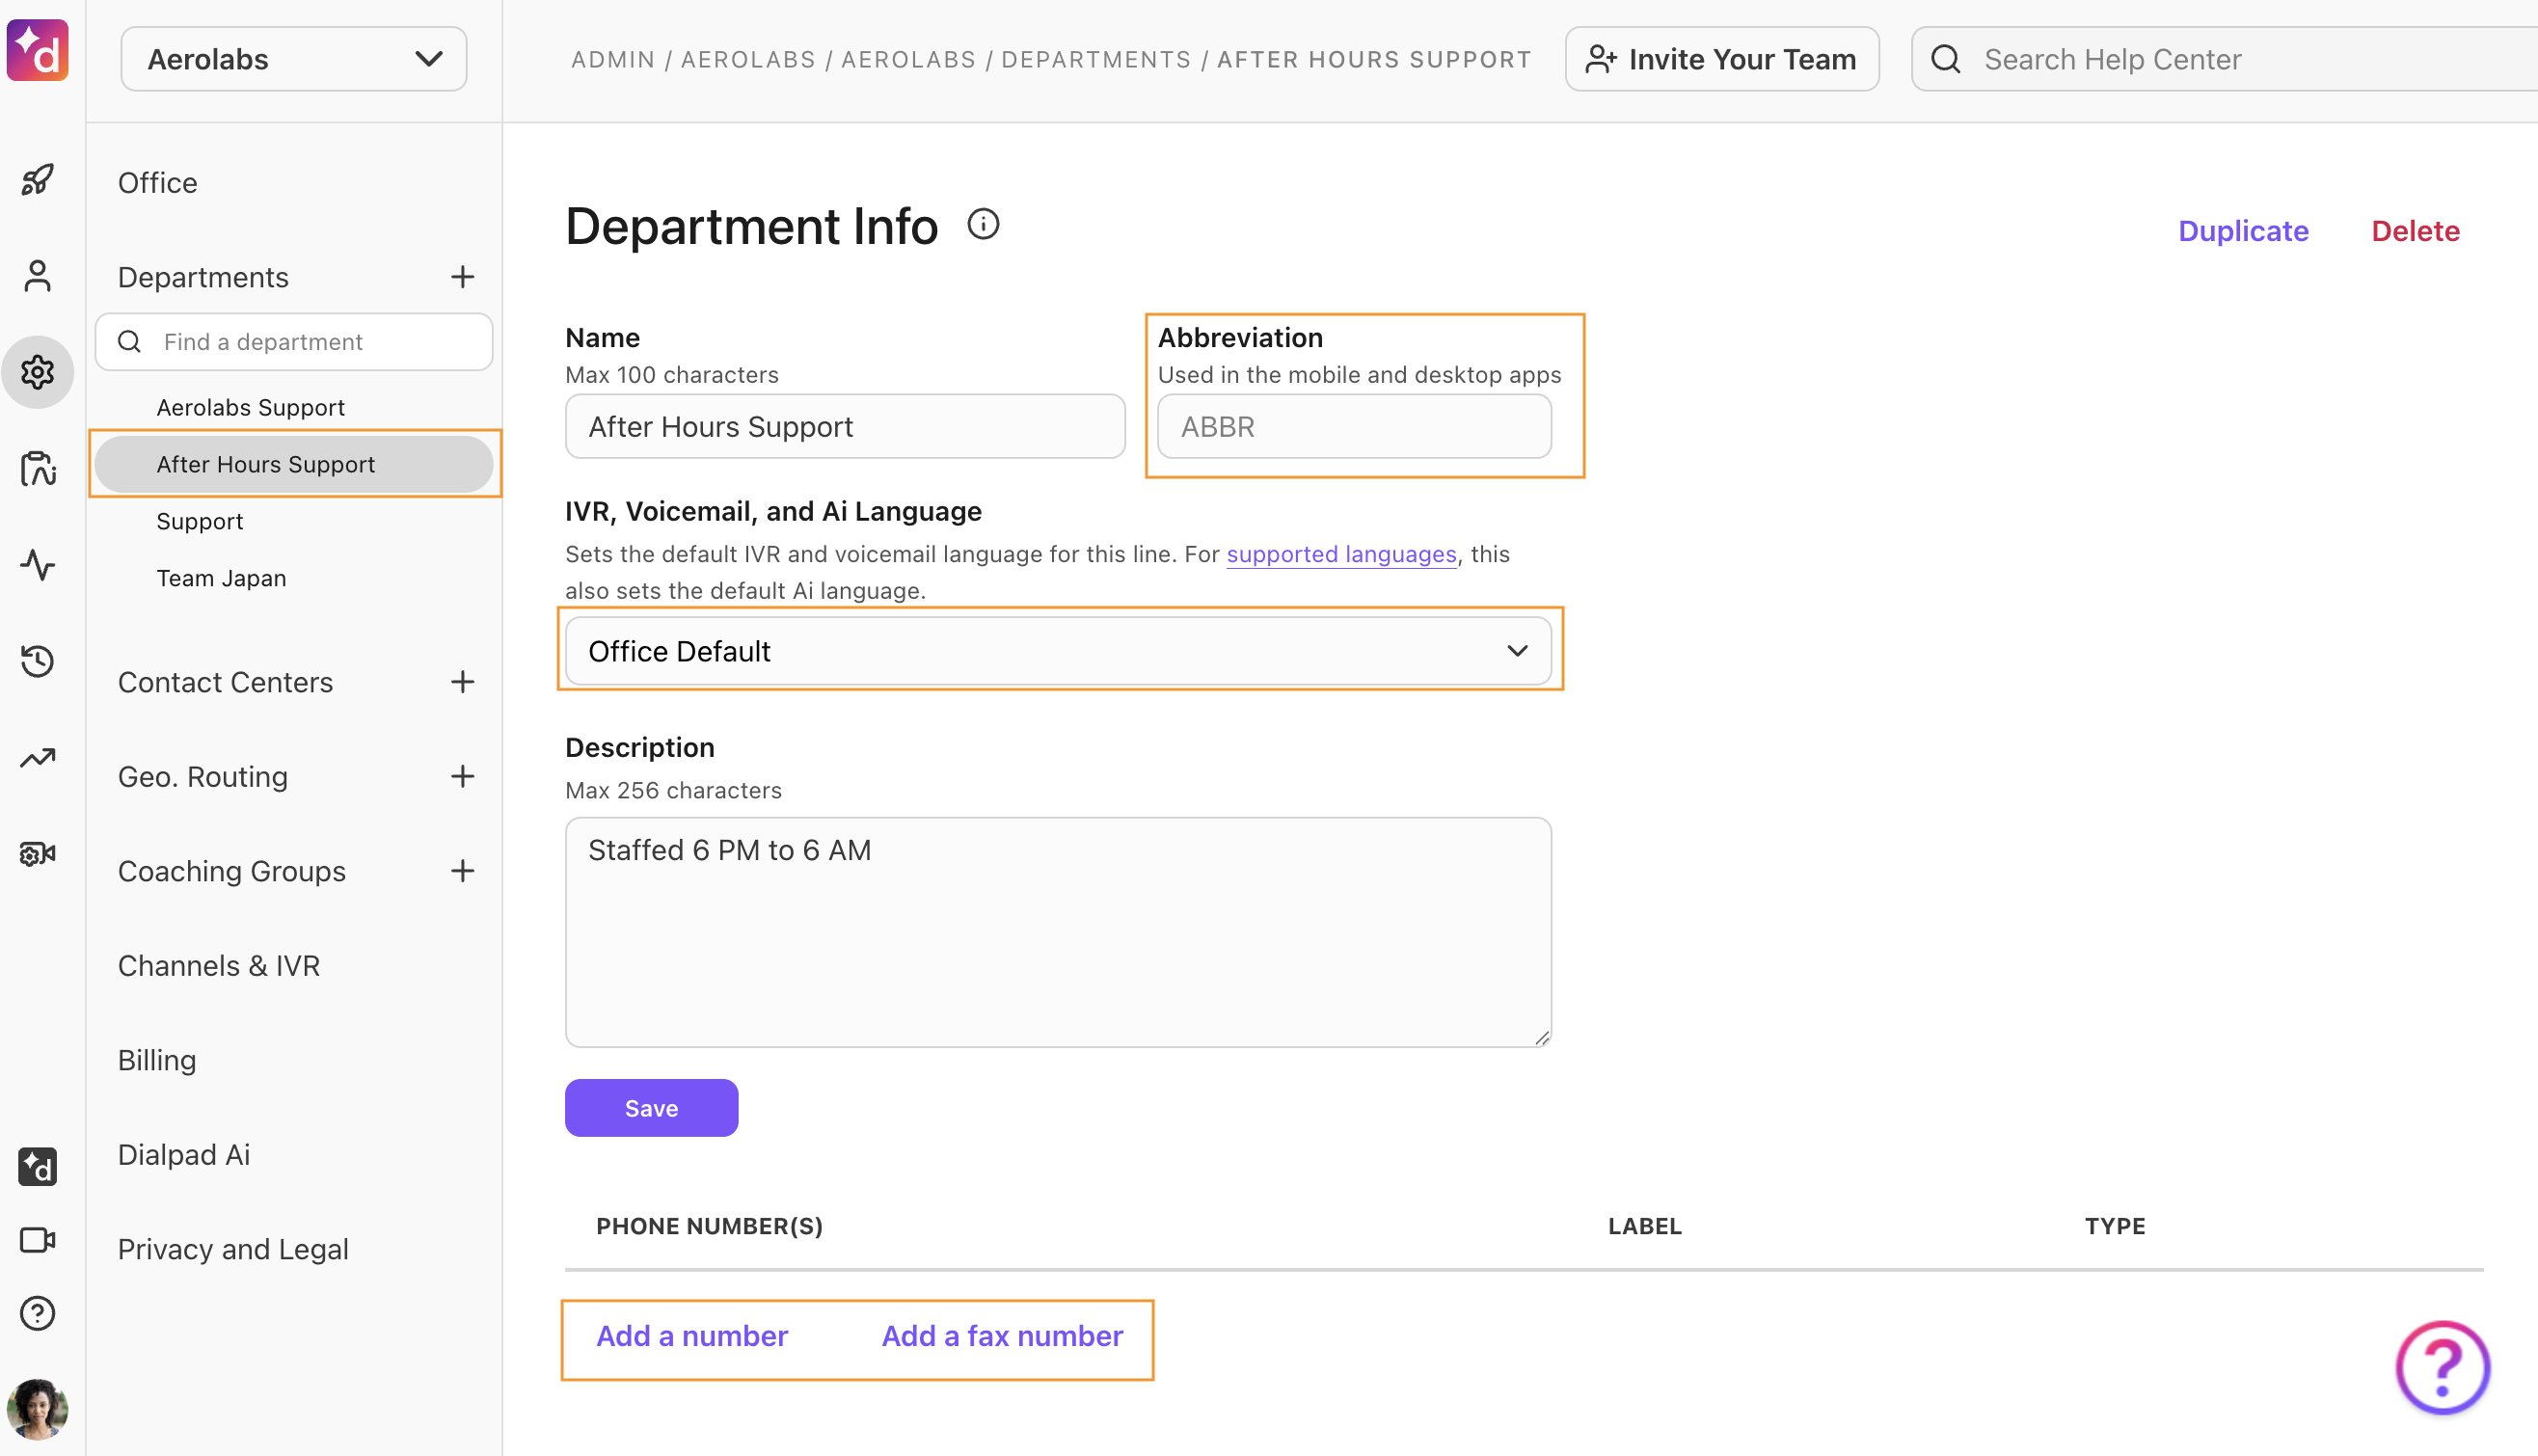2538x1456 pixels.
Task: Open the video meetings camera icon
Action: point(38,1240)
